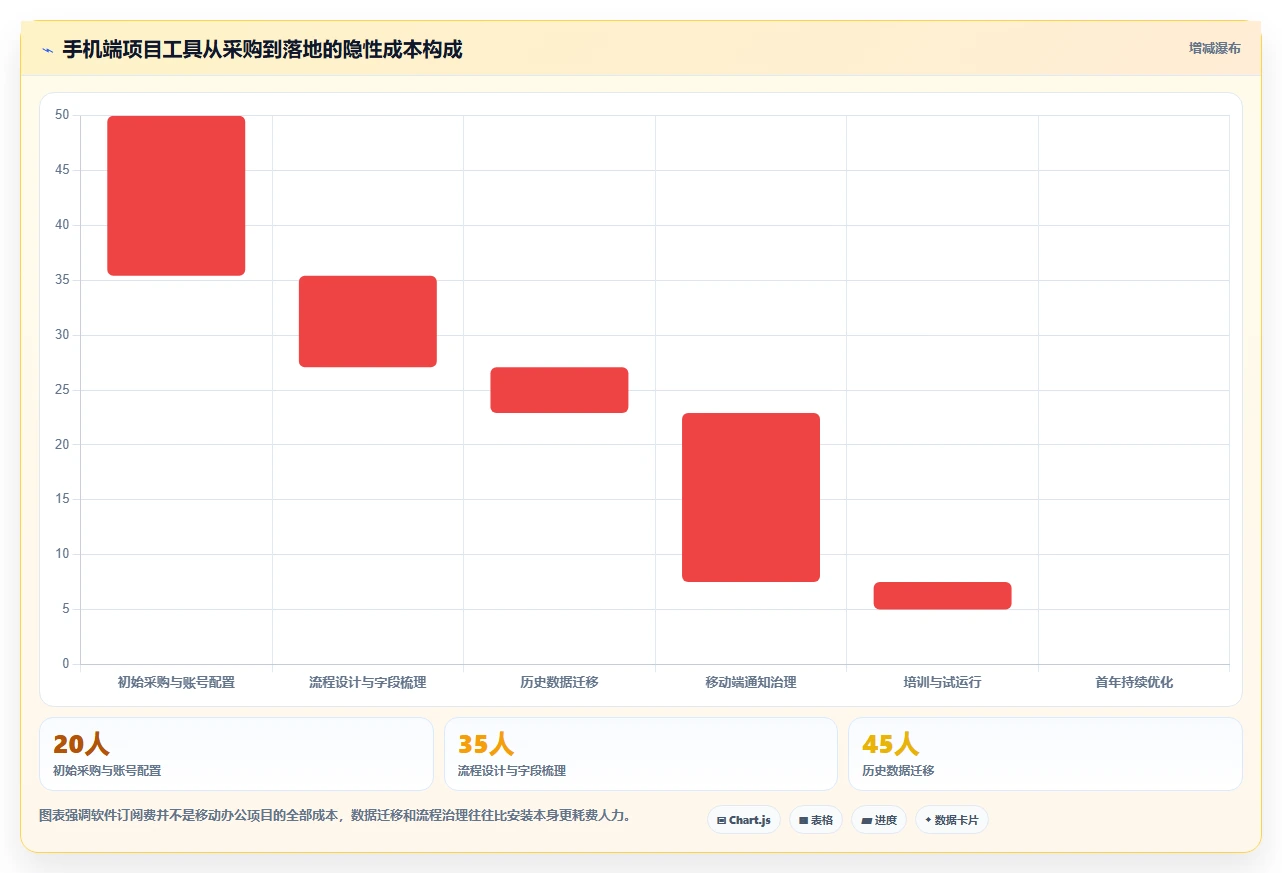
Task: Click the 增减瀑布 label in the header
Action: click(x=1214, y=48)
